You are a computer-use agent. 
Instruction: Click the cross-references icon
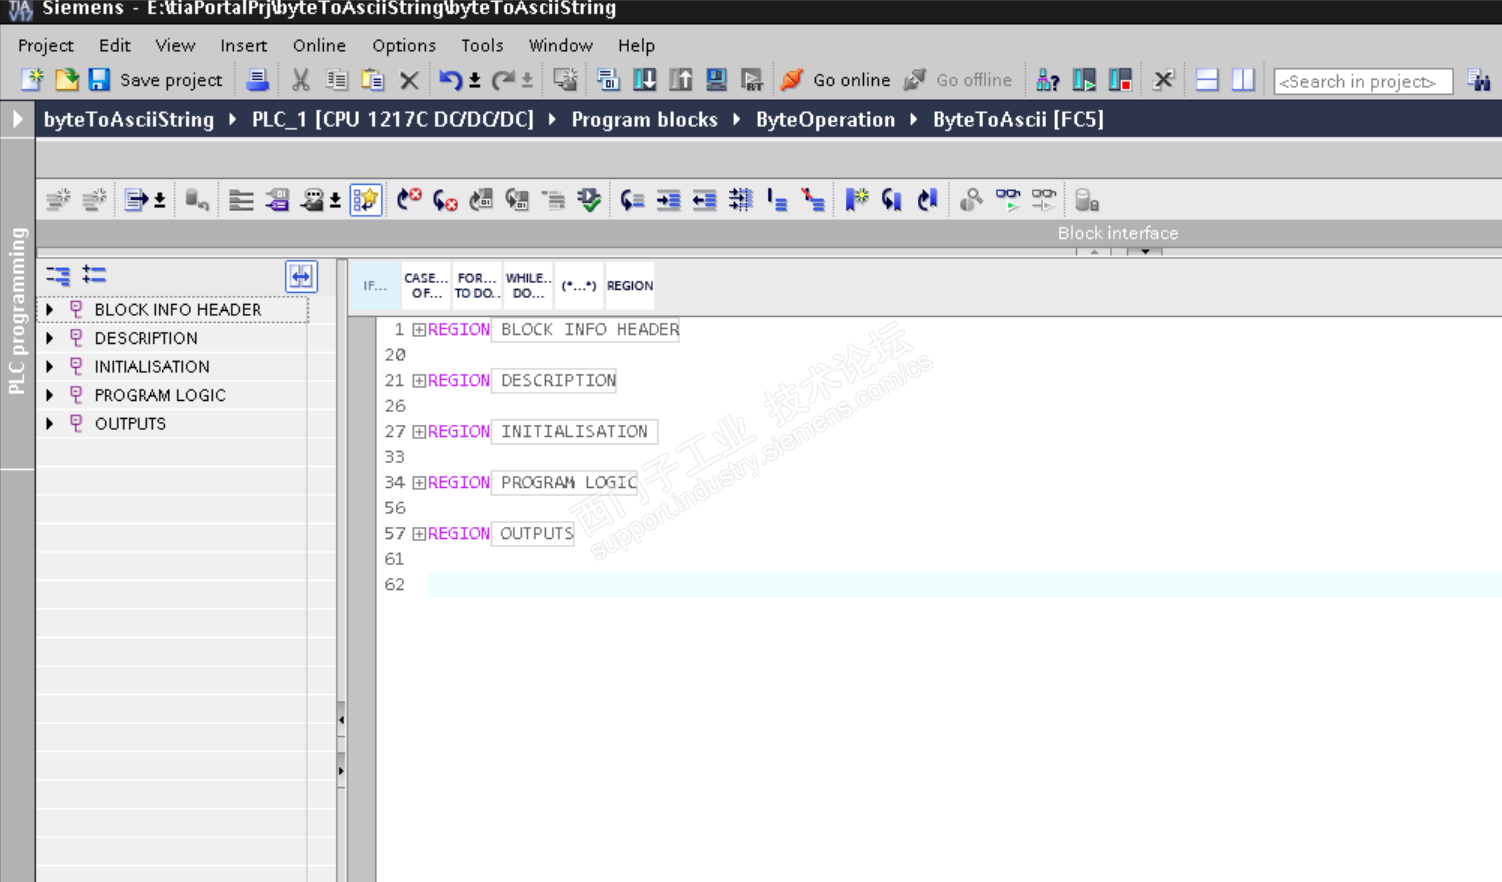point(1163,80)
